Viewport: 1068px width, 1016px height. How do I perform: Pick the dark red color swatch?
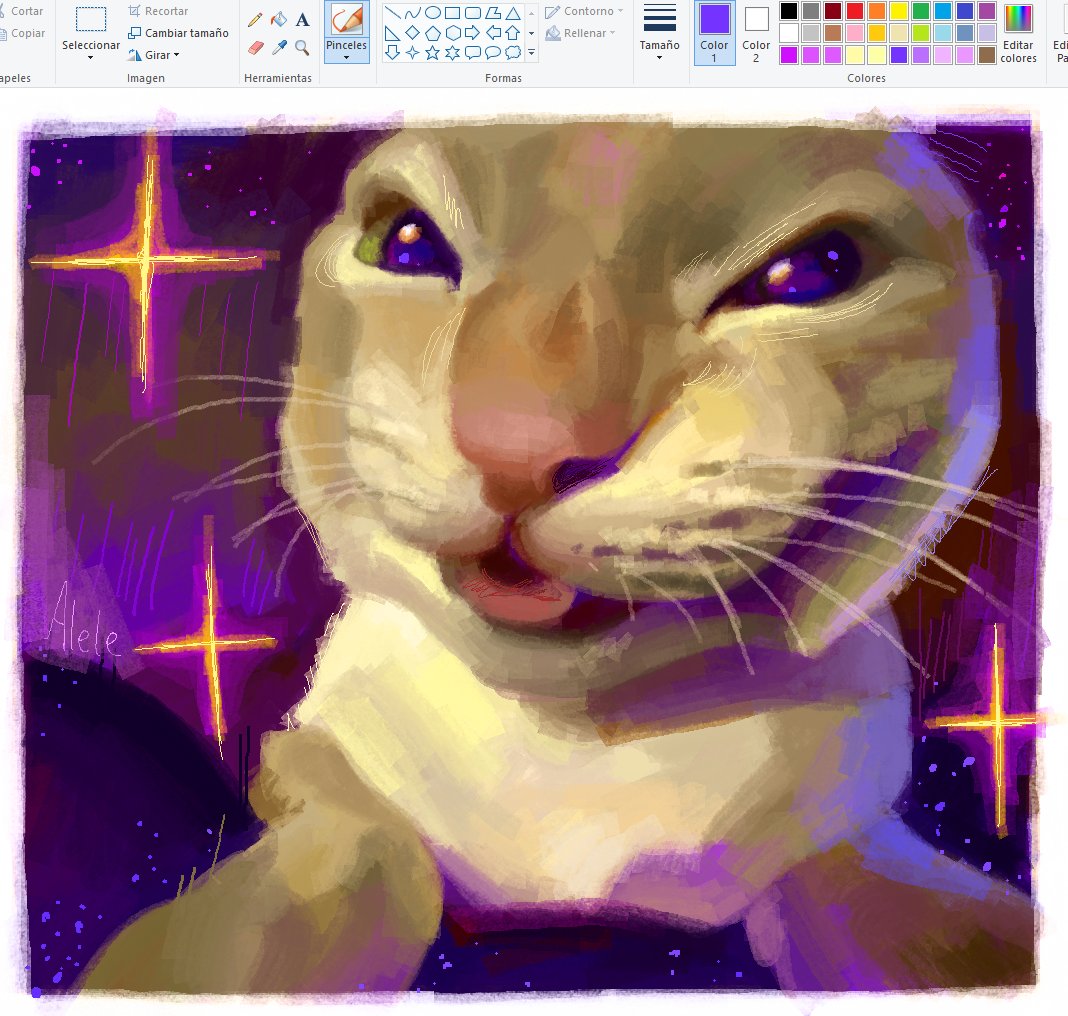click(833, 11)
